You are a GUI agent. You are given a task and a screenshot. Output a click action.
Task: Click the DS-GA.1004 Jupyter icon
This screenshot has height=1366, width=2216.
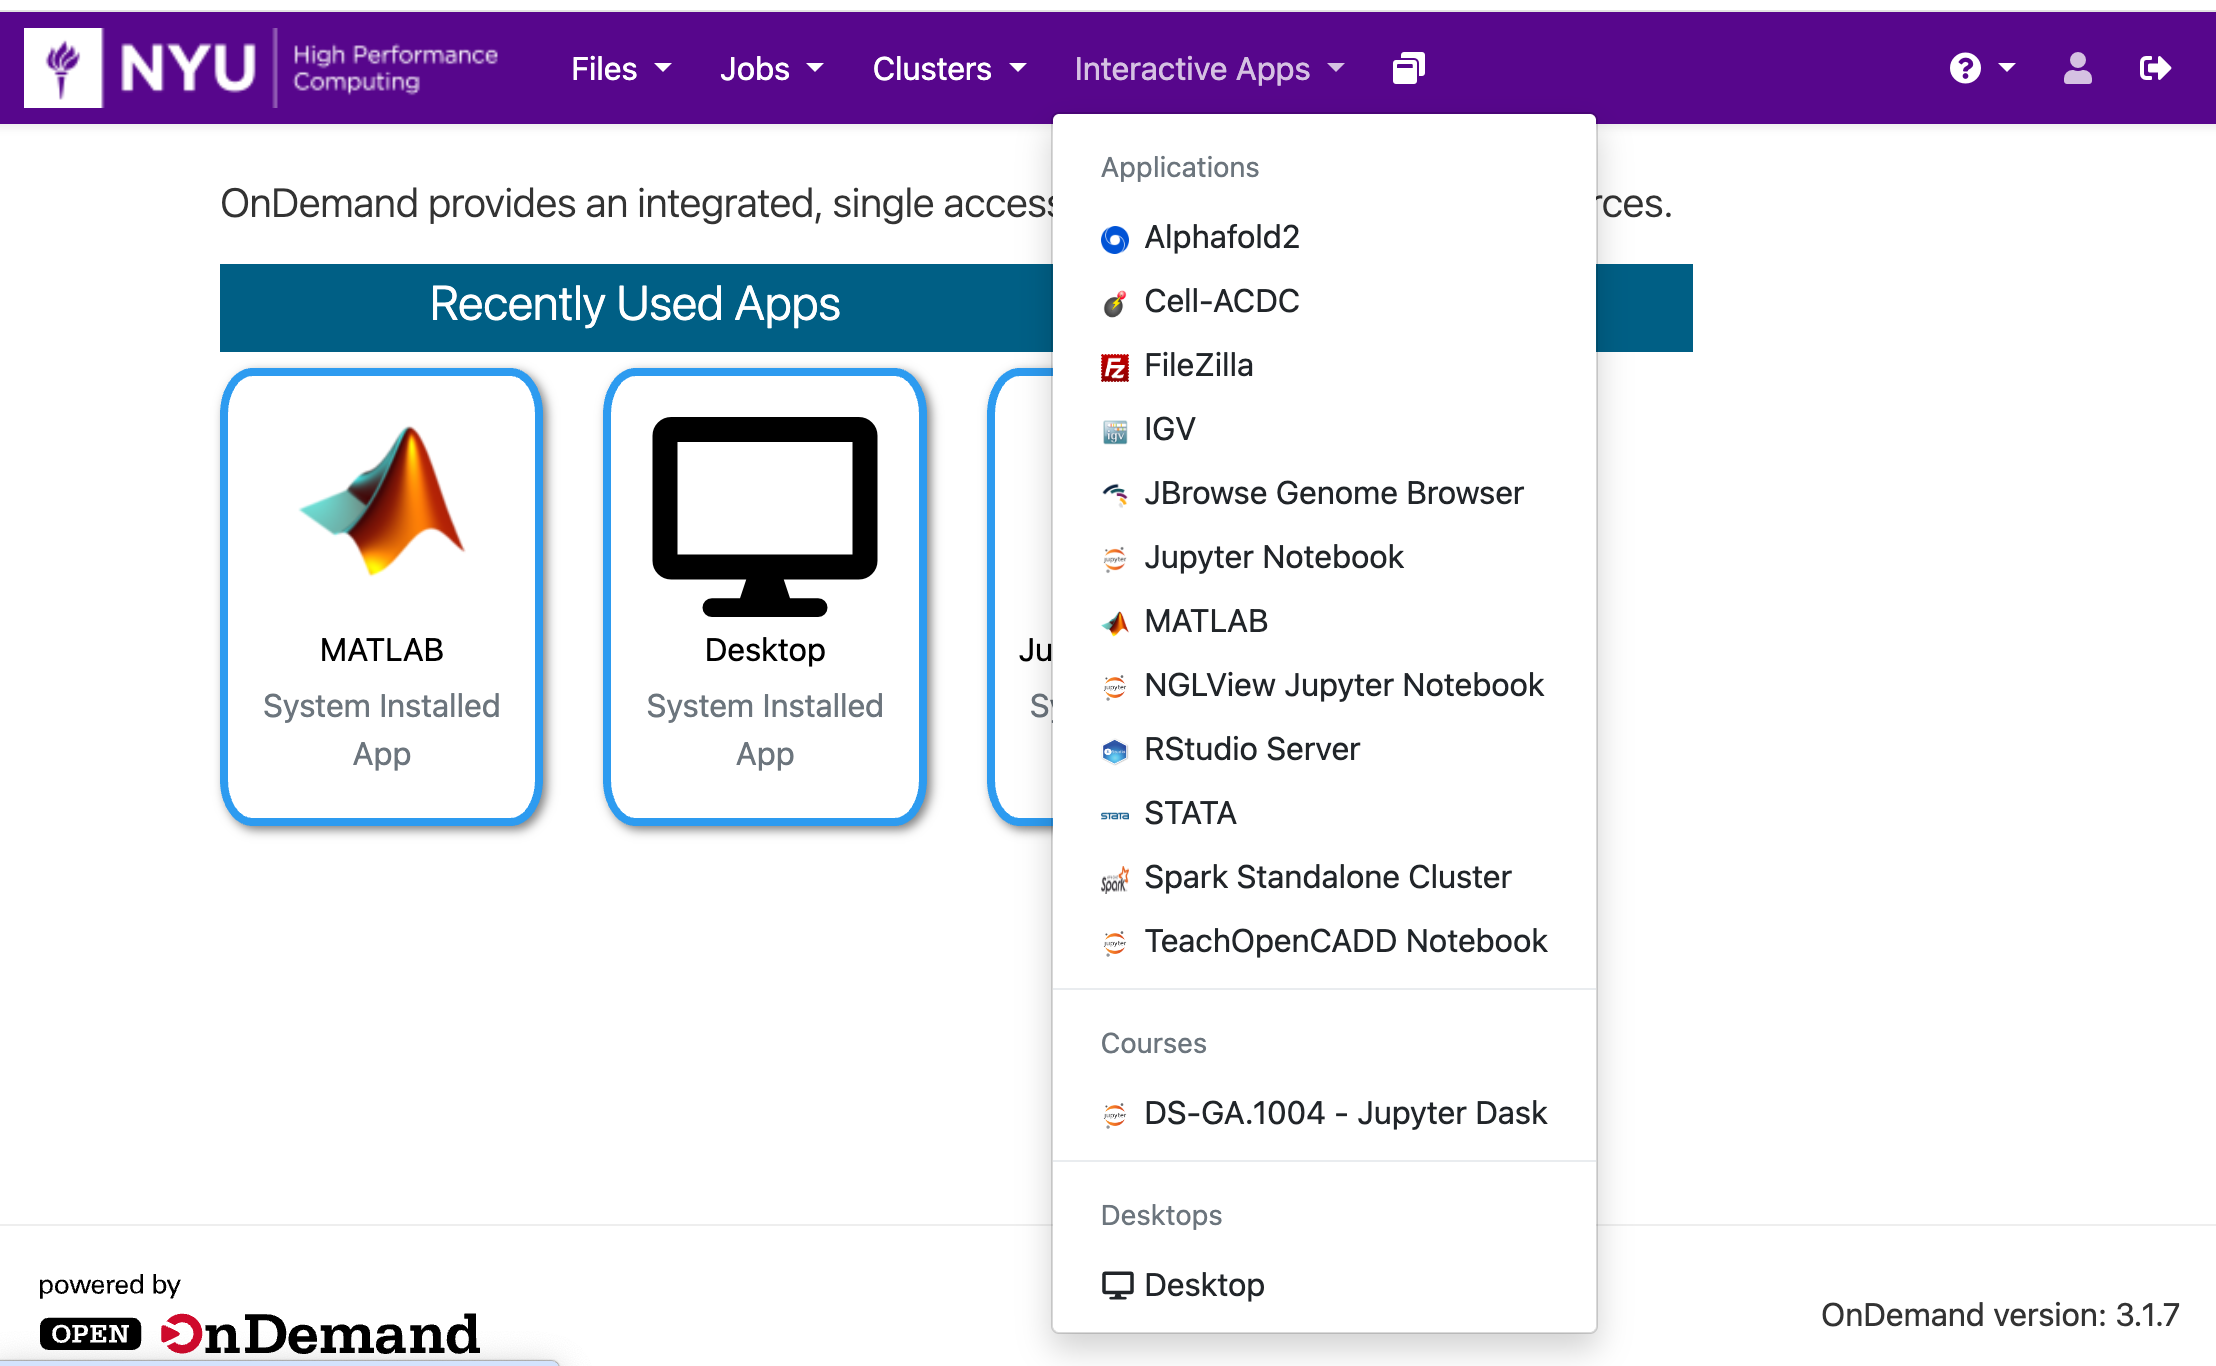click(x=1115, y=1114)
